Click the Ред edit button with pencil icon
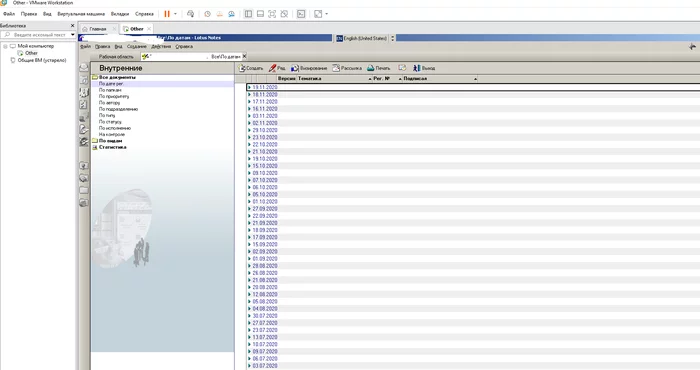 click(277, 68)
